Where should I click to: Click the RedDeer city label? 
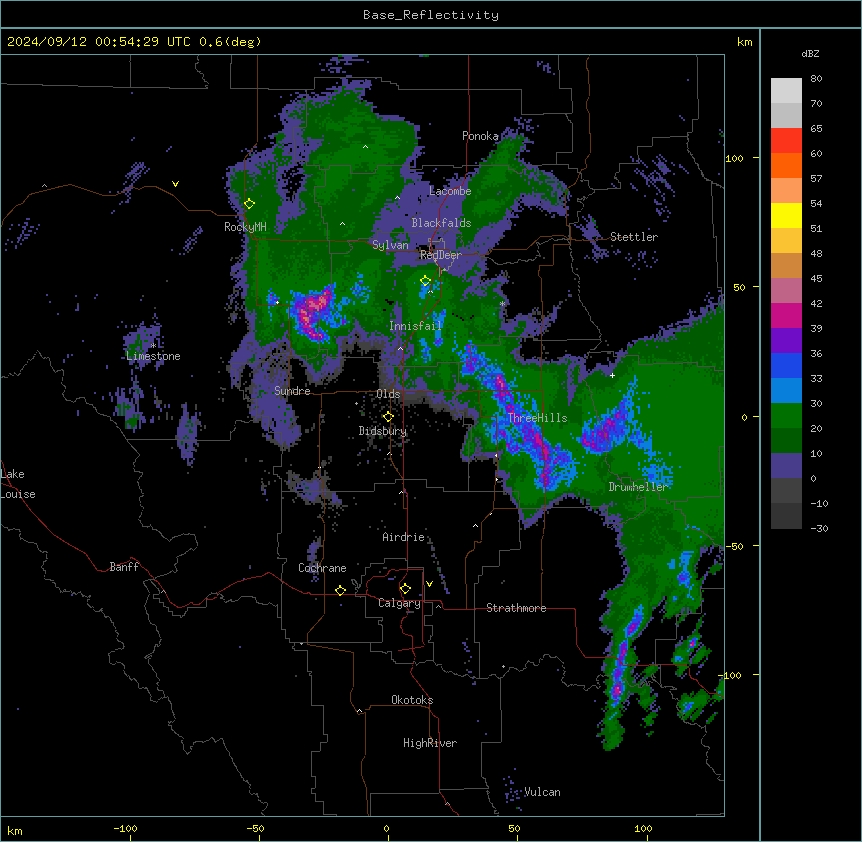(x=441, y=255)
